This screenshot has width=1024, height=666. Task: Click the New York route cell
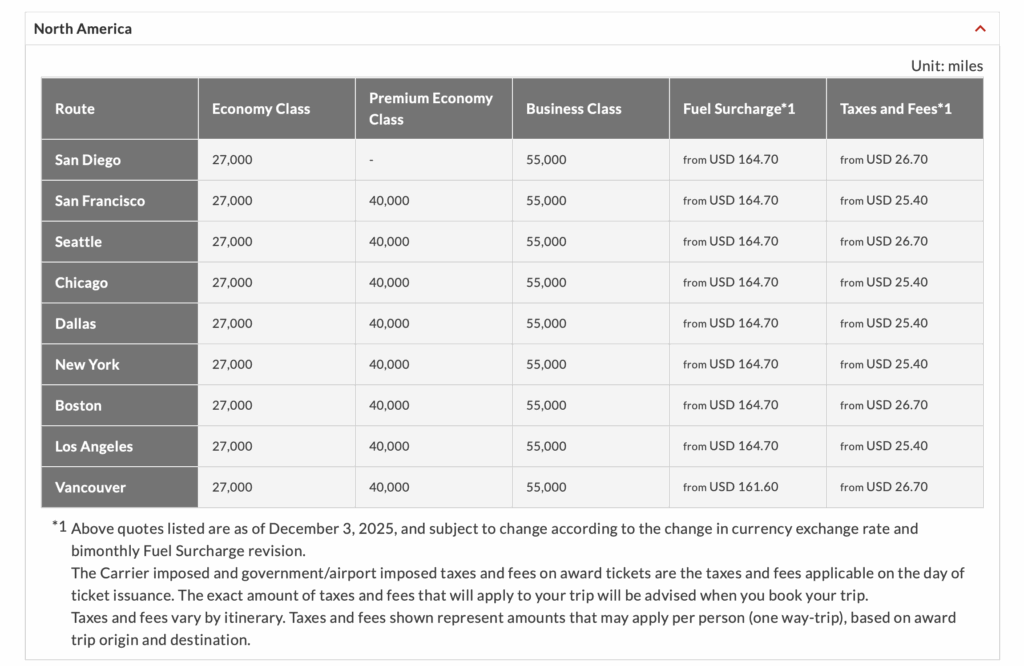87,365
